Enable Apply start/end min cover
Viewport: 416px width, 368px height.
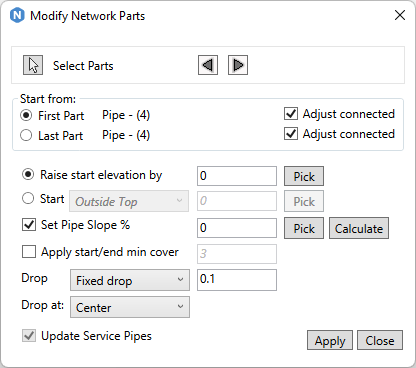[x=29, y=252]
